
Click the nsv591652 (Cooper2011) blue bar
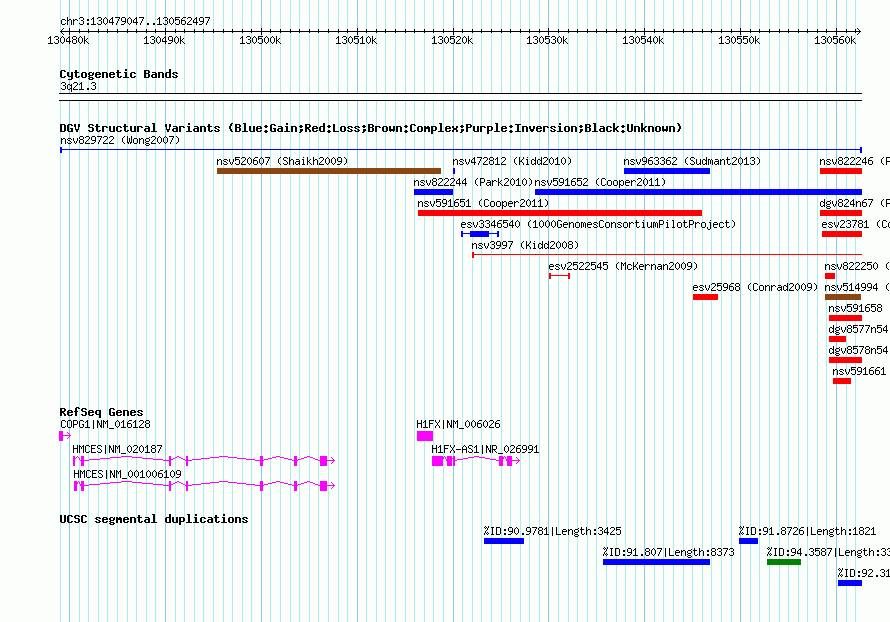click(x=698, y=192)
